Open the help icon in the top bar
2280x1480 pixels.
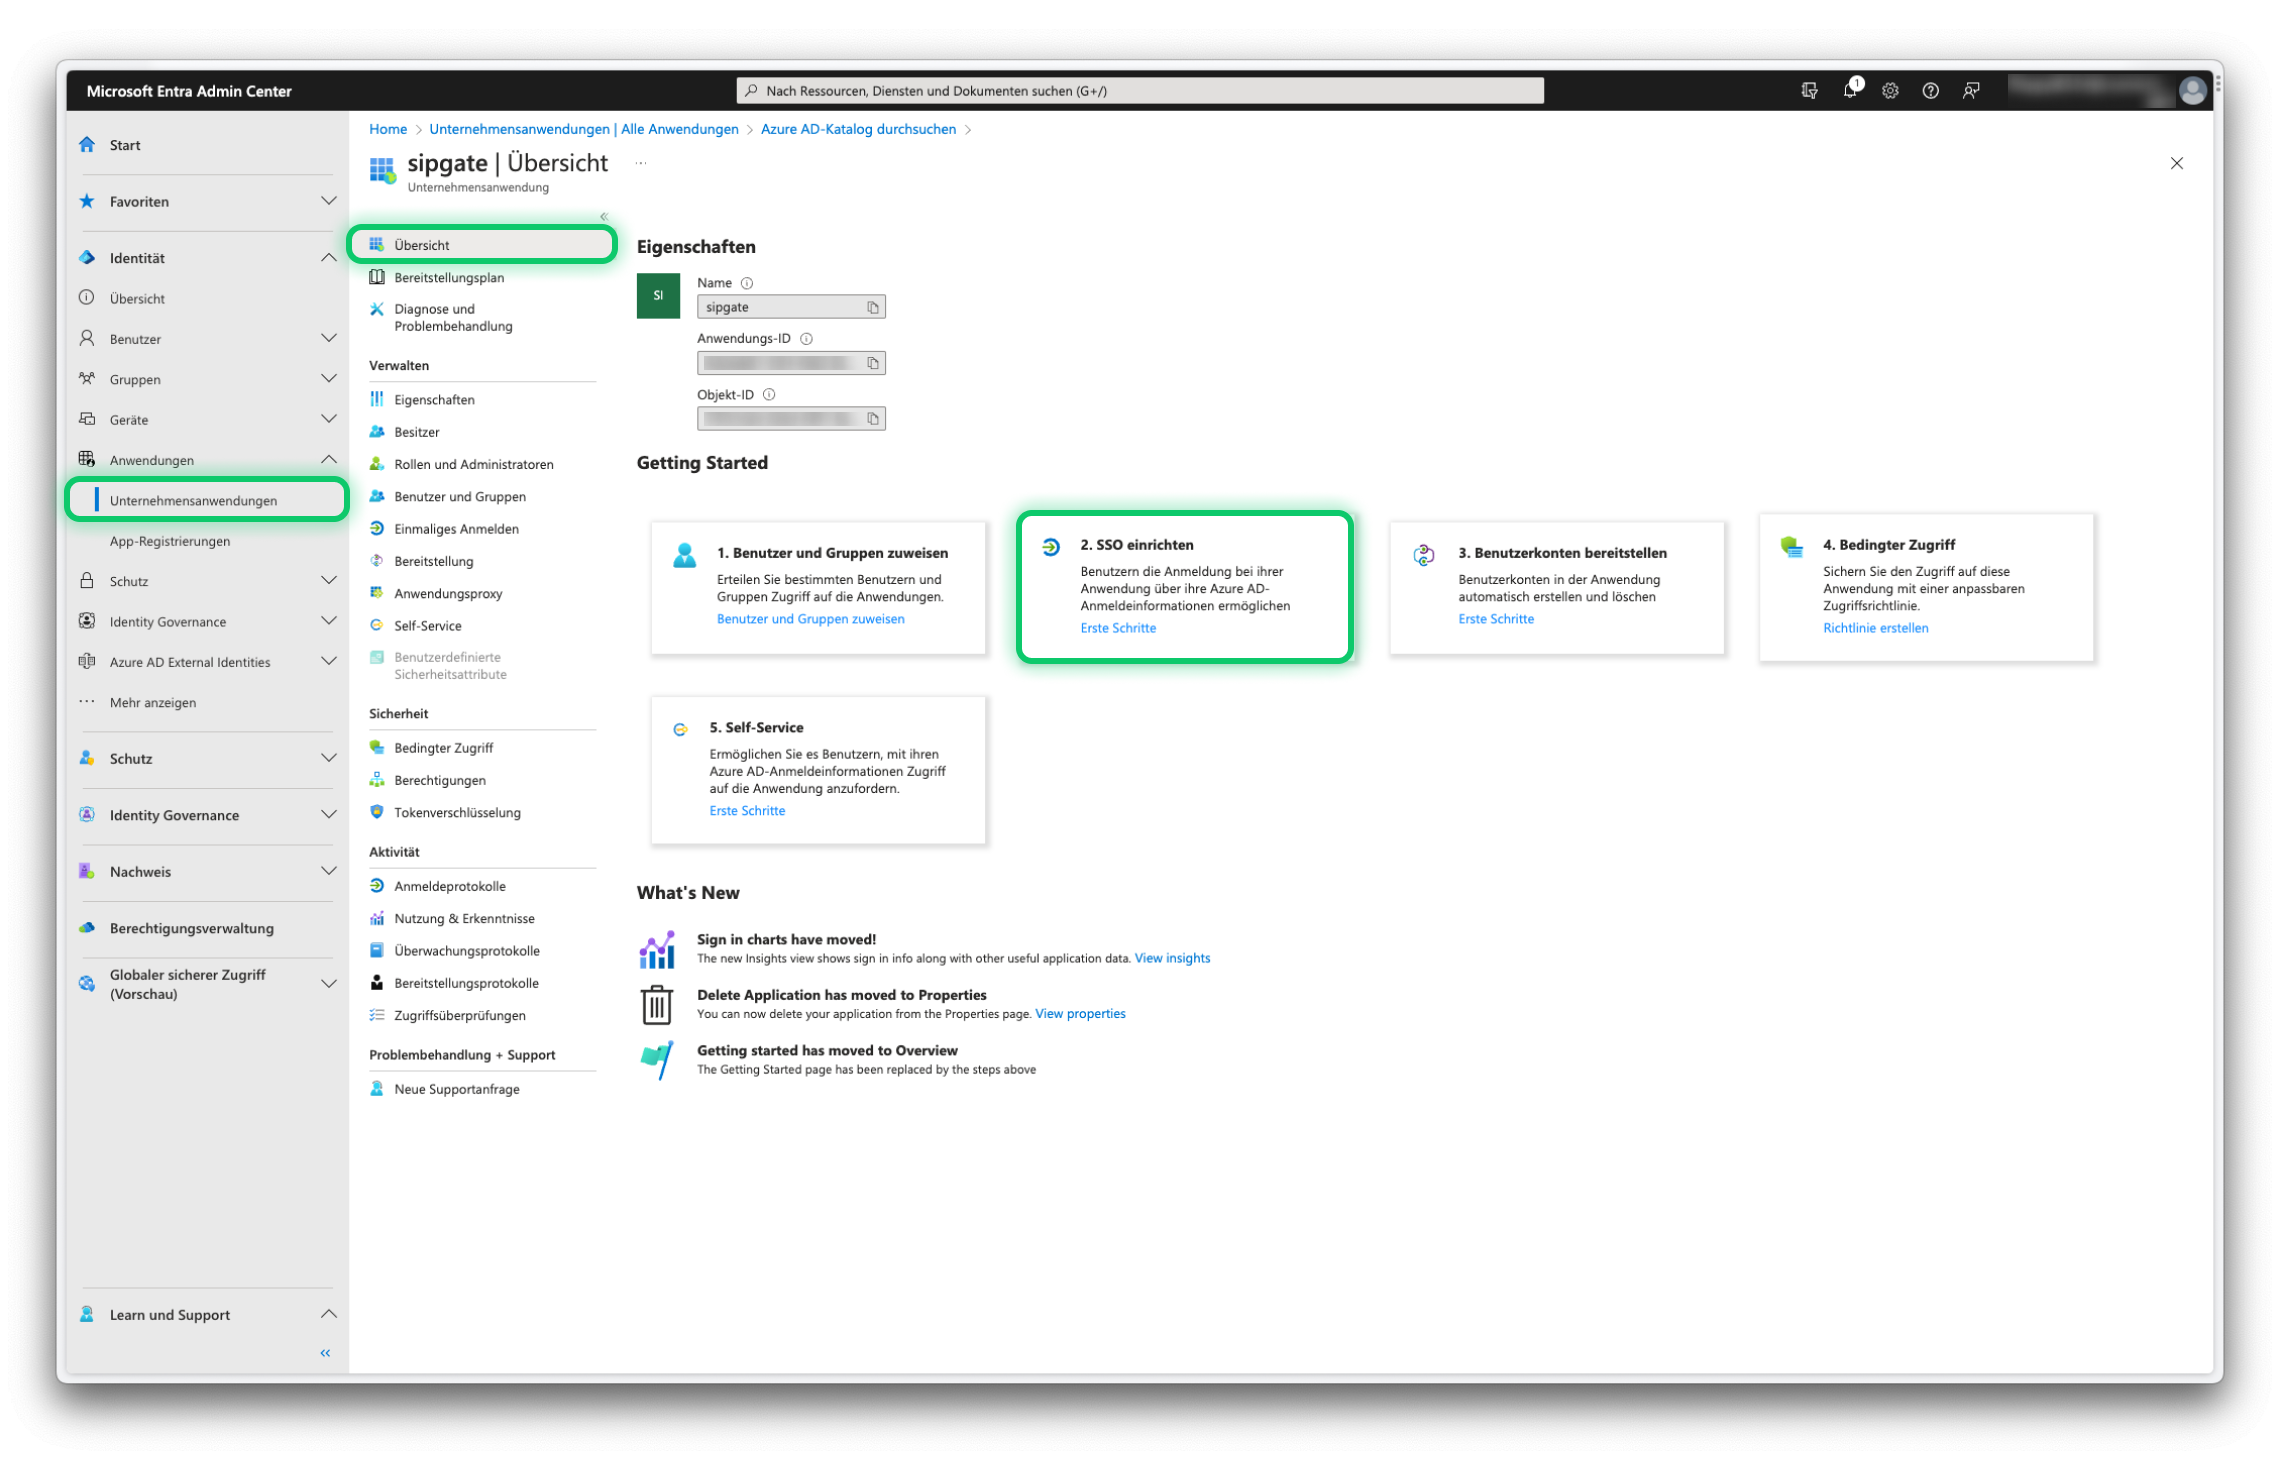(x=1930, y=90)
